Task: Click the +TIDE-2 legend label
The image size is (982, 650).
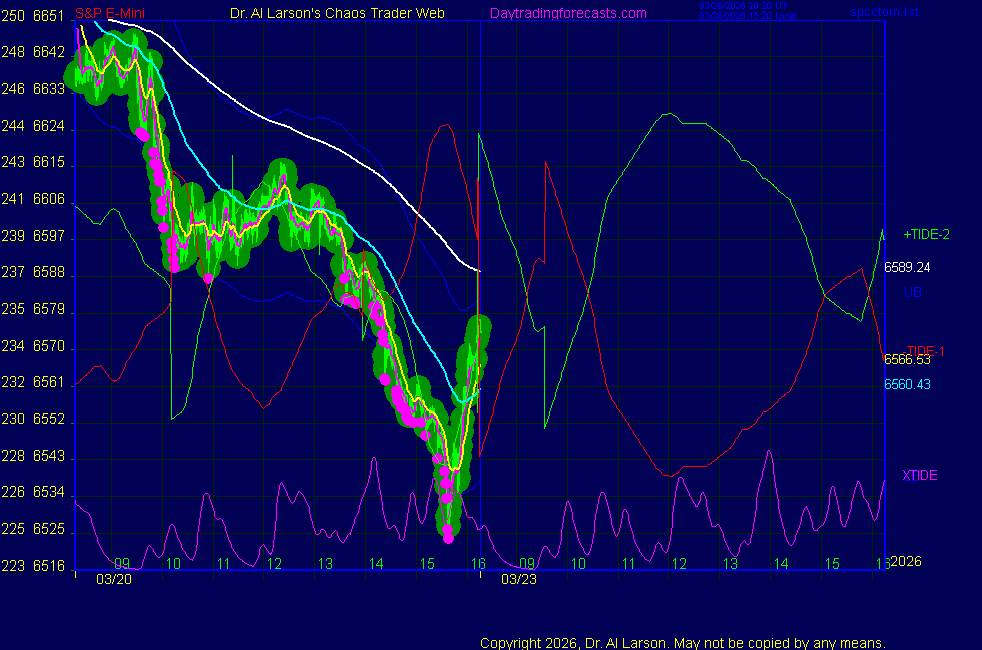Action: point(926,235)
